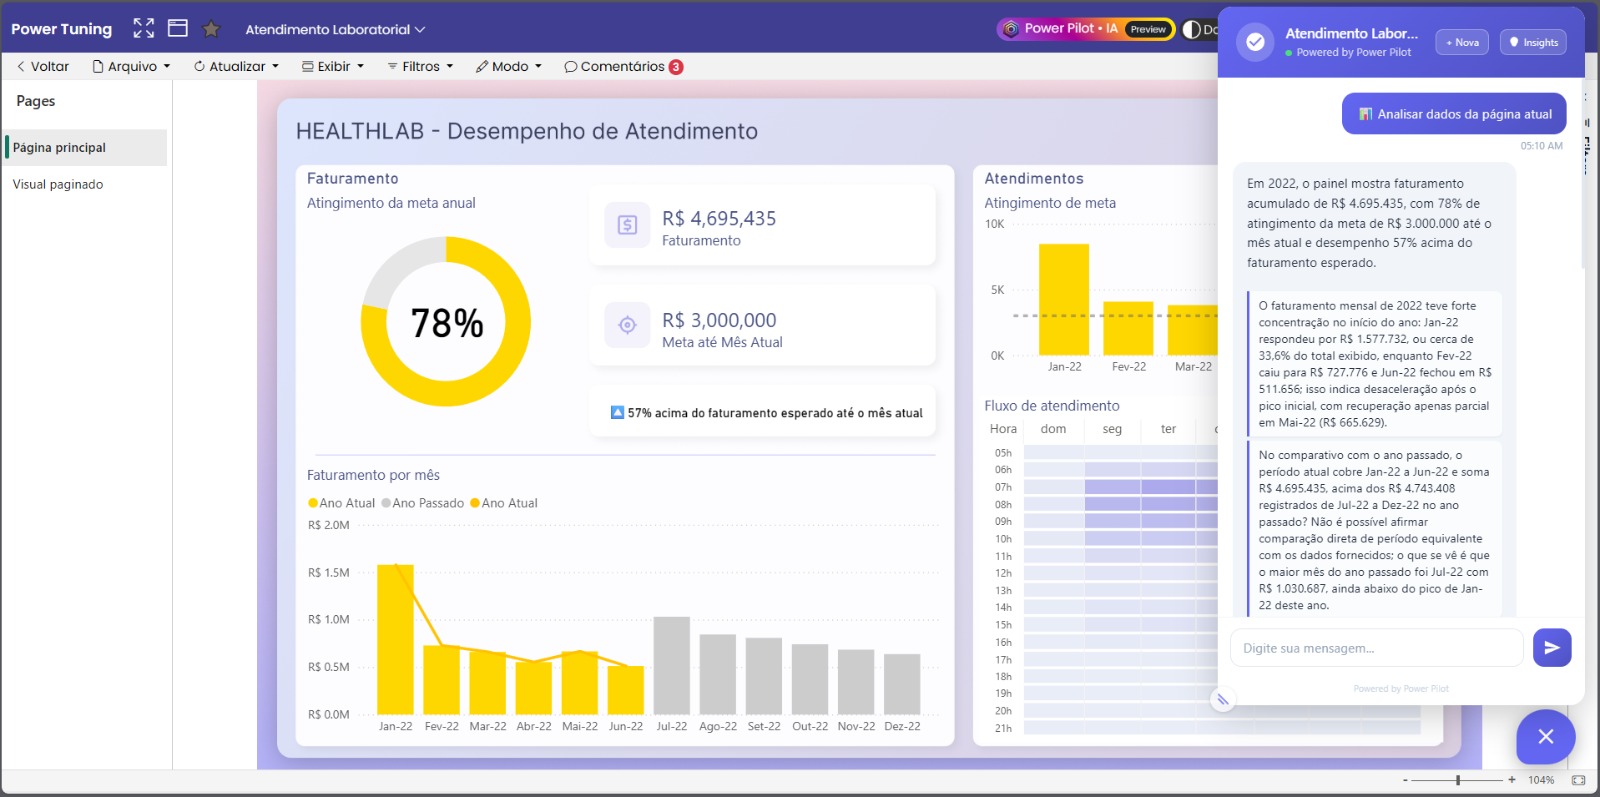Open the Arquivo dropdown menu
The image size is (1600, 797).
[x=131, y=66]
